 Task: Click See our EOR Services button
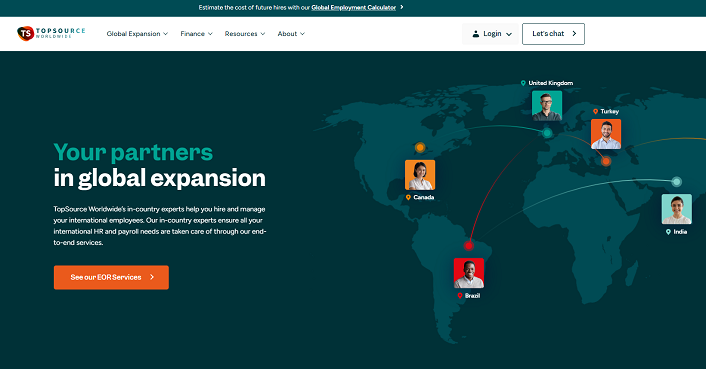[x=111, y=277]
